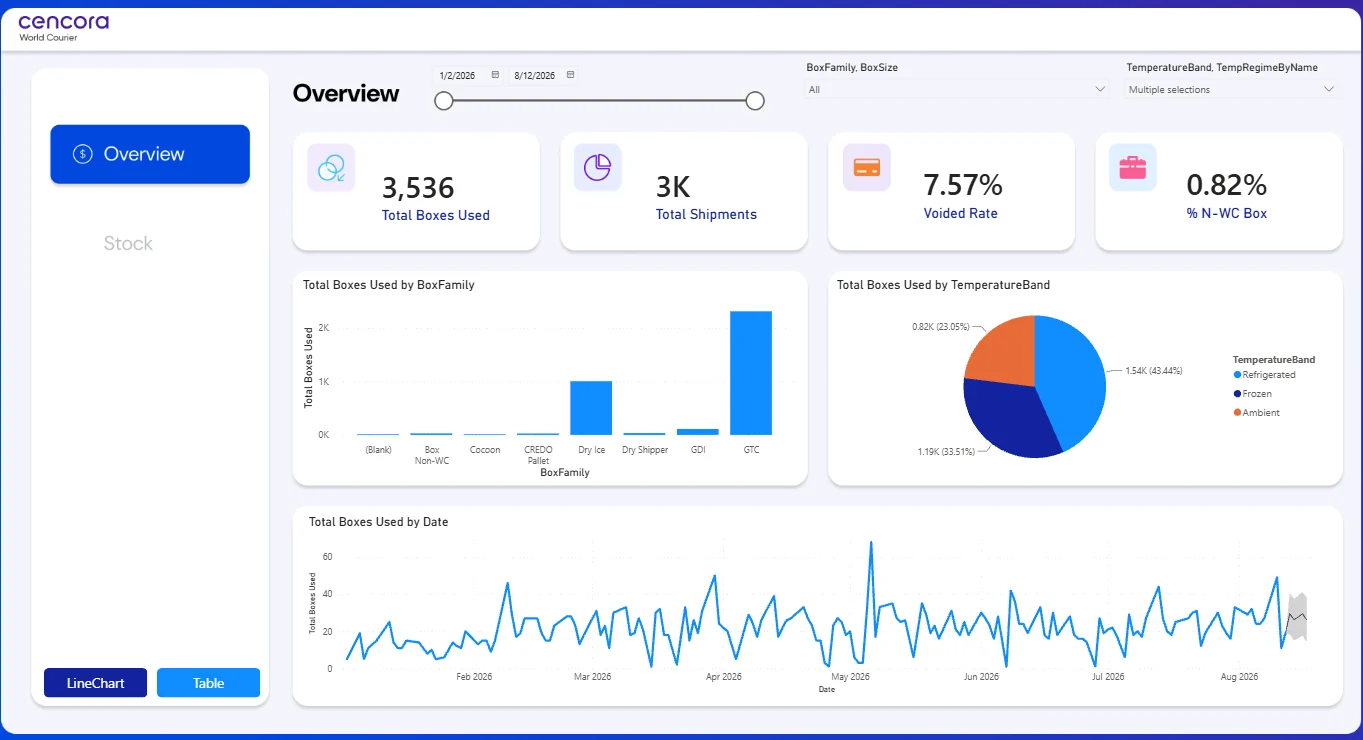
Task: Click the Total Boxes Used card icon
Action: click(331, 167)
